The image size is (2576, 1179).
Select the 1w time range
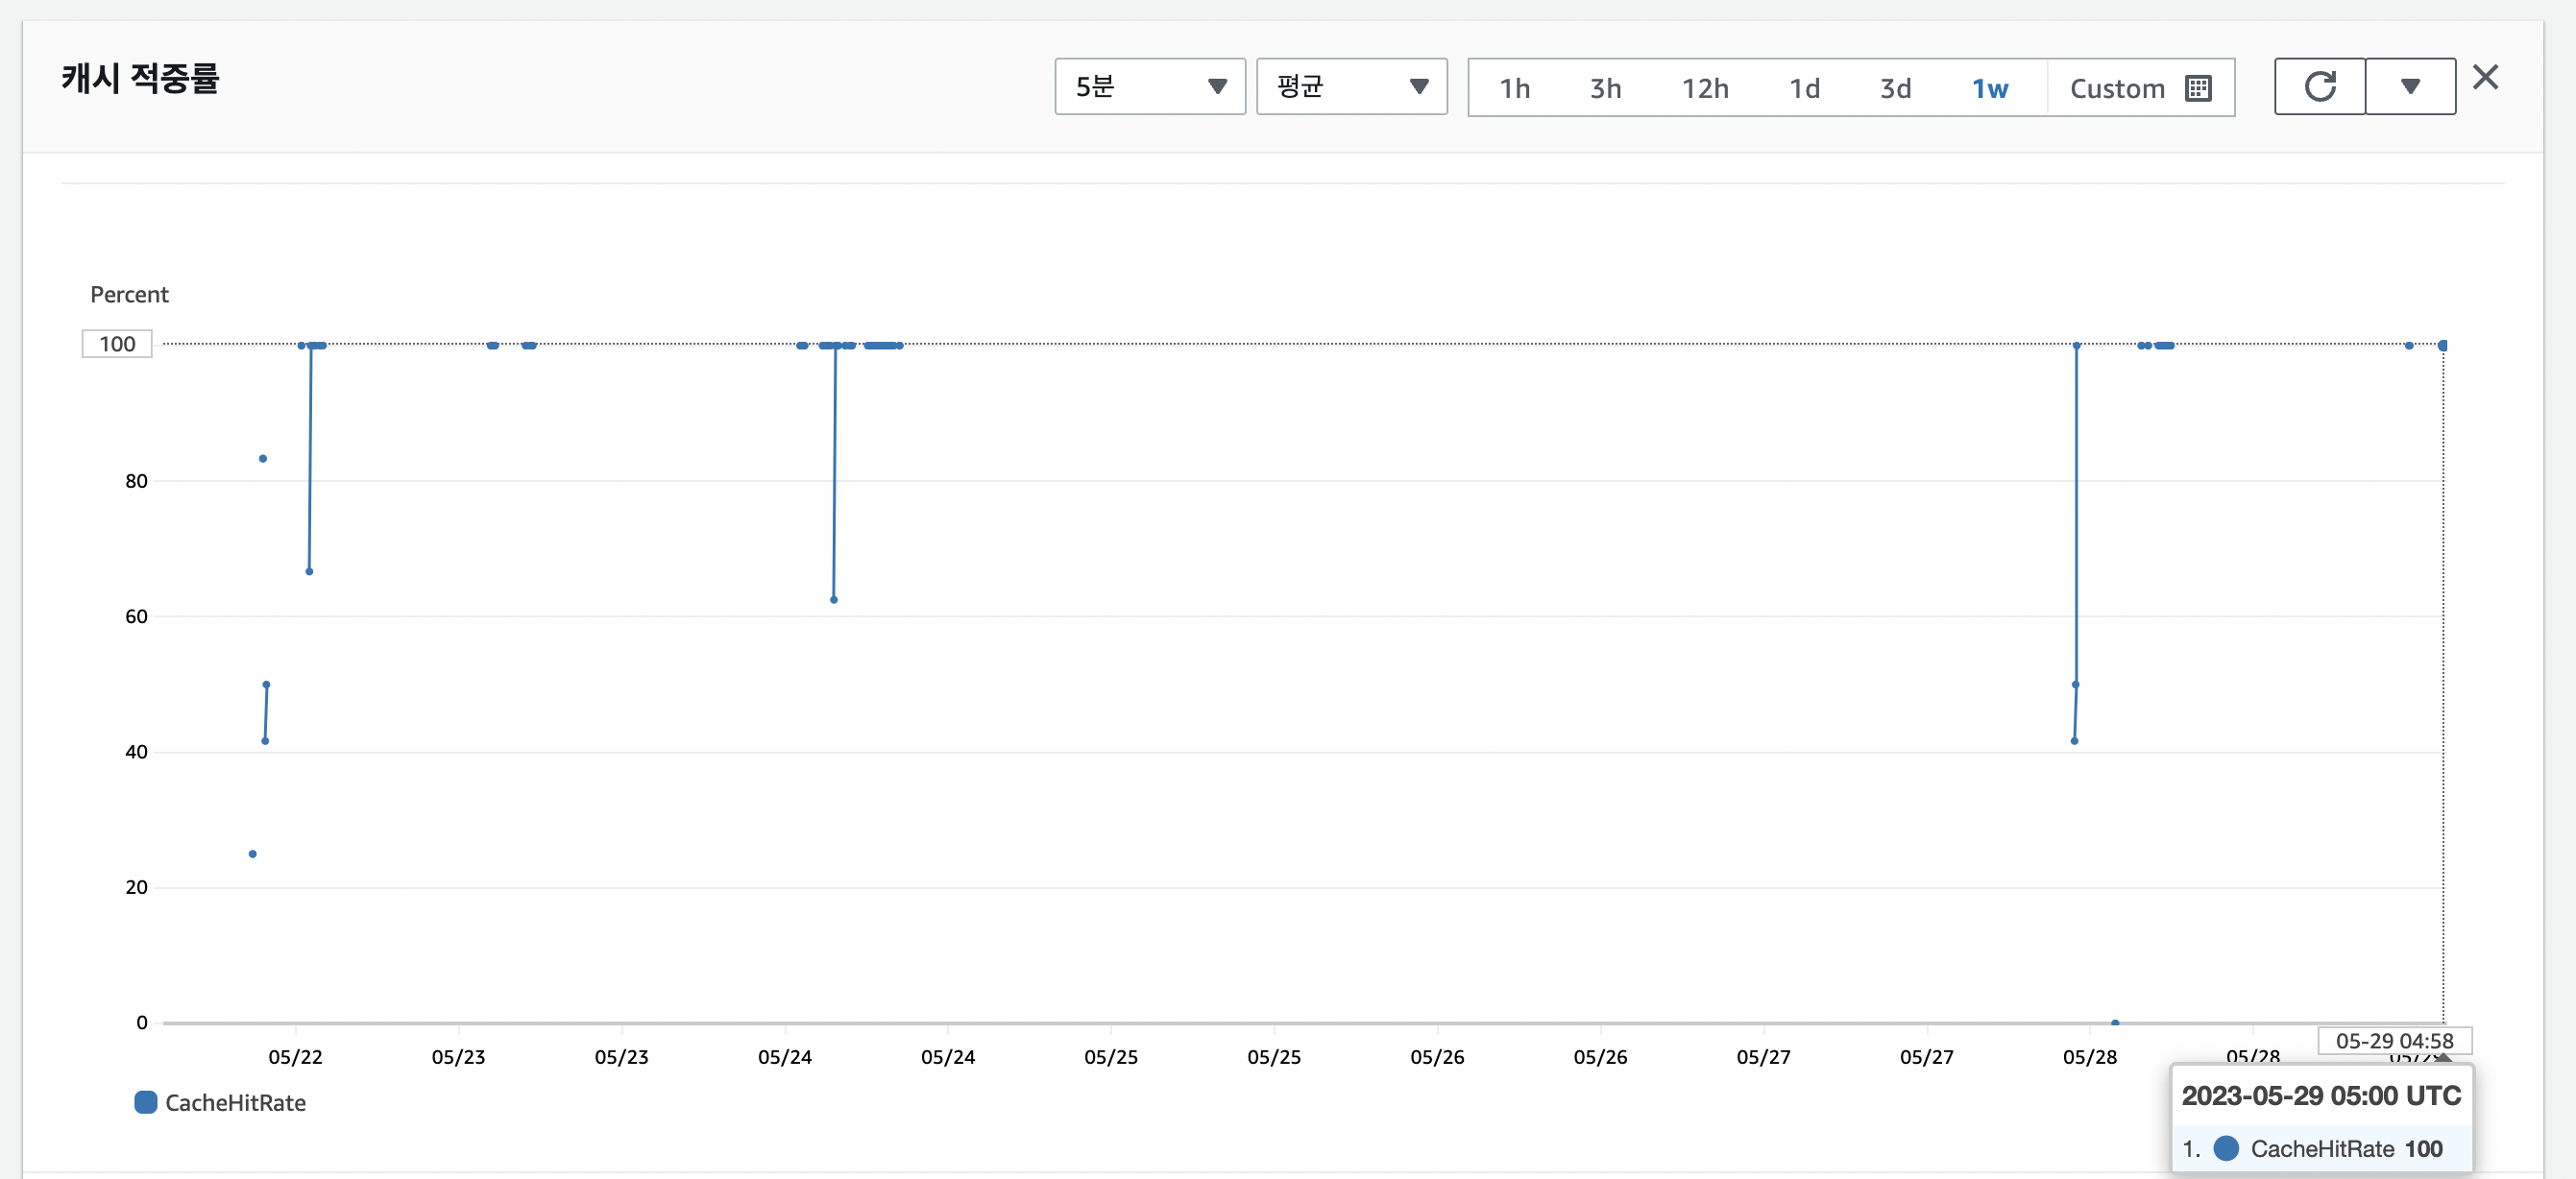1989,88
